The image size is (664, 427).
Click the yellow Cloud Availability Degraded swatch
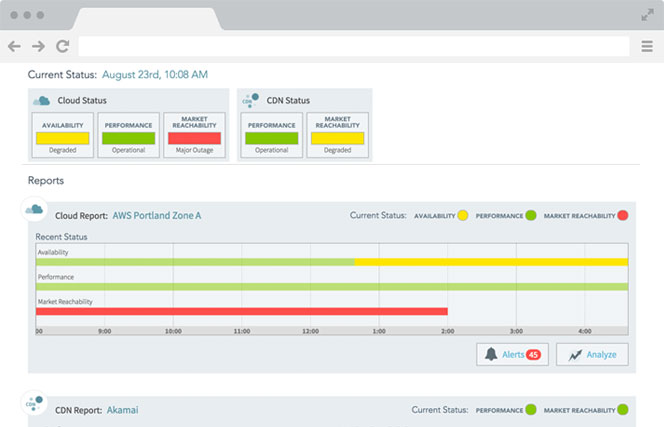[63, 138]
